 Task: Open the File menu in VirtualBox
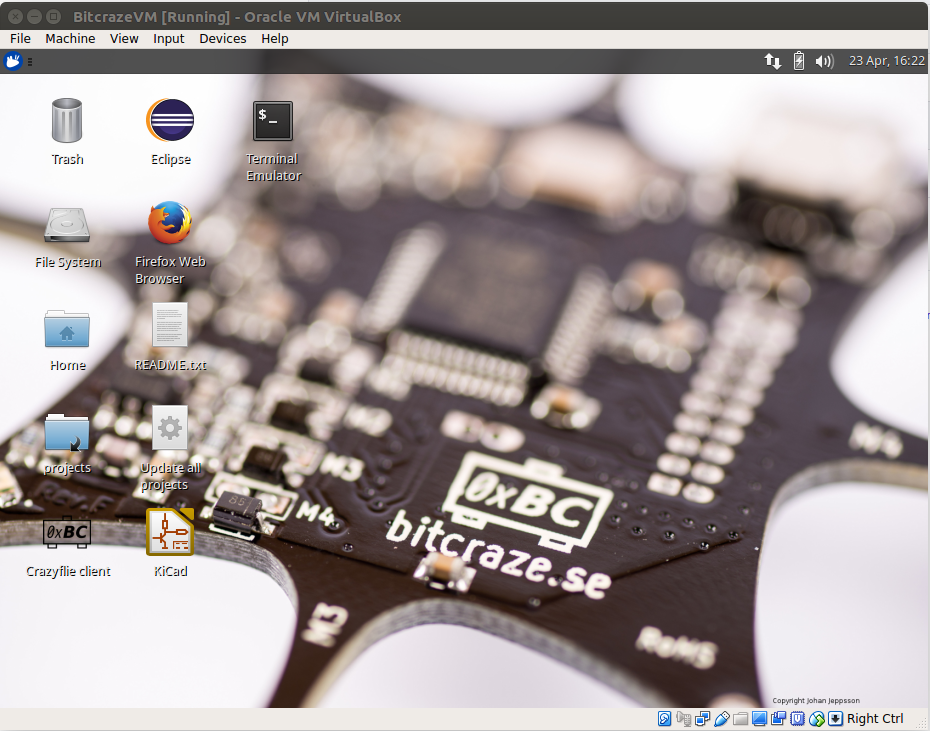coord(20,39)
